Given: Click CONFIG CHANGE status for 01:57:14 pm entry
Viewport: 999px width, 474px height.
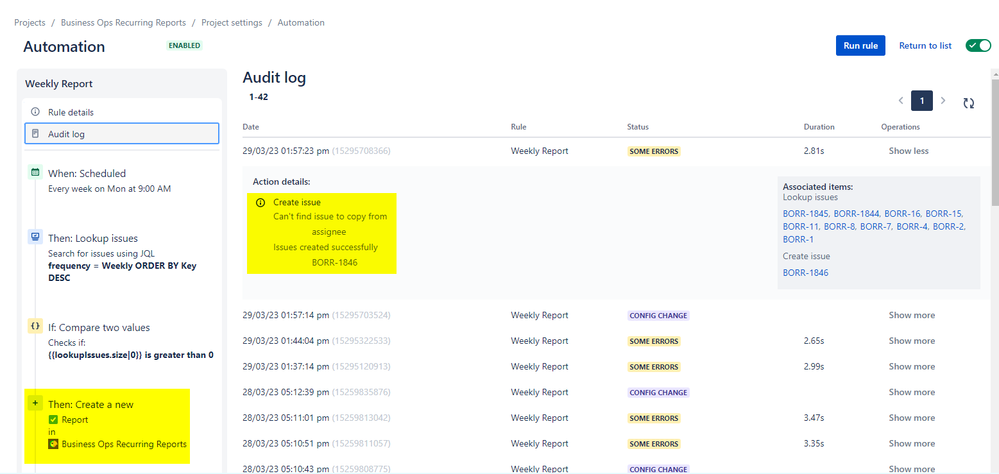Looking at the screenshot, I should pyautogui.click(x=658, y=315).
